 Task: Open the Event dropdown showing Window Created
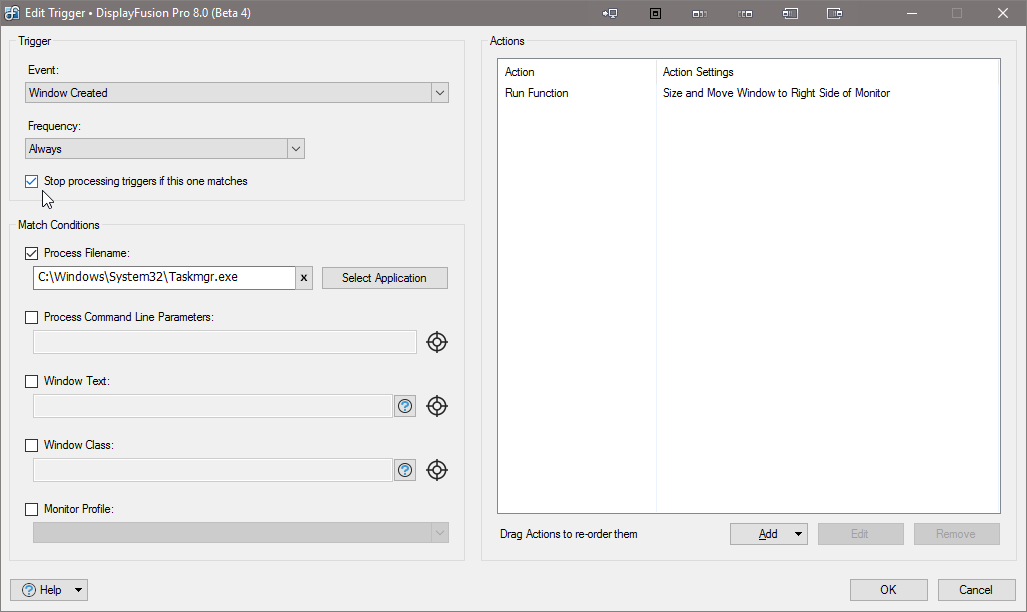[x=237, y=93]
